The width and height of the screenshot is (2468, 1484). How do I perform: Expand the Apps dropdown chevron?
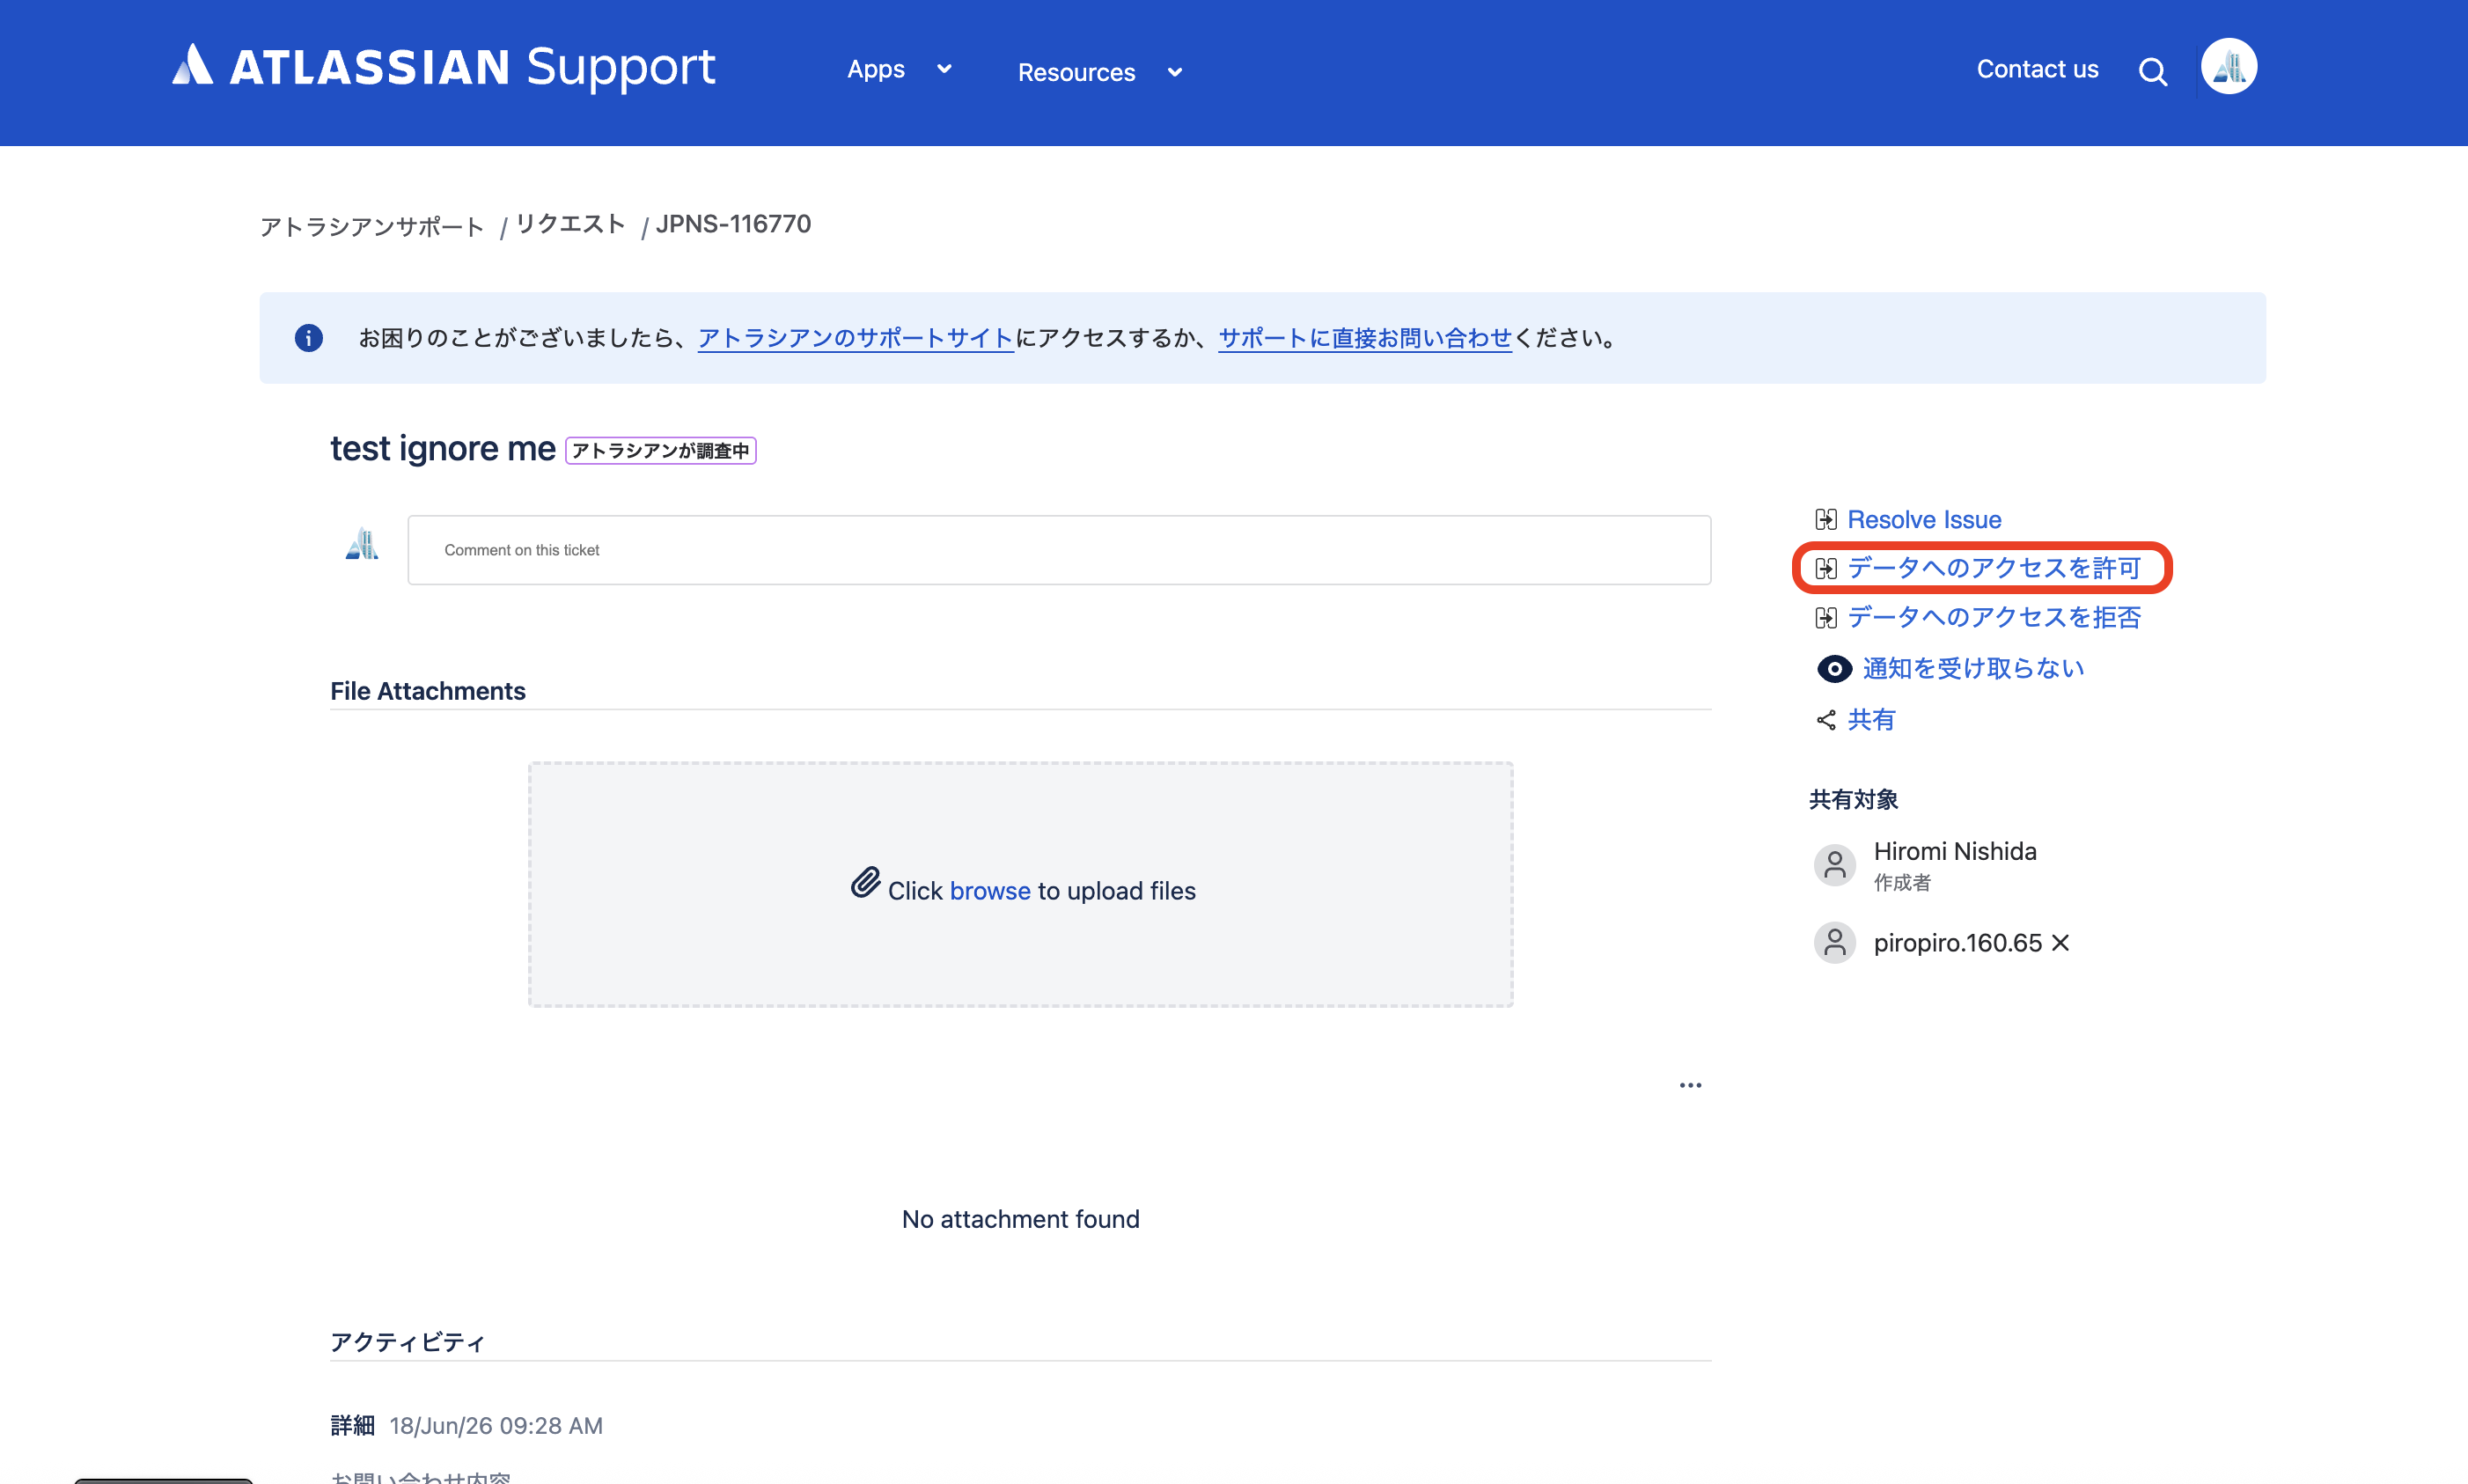coord(943,69)
